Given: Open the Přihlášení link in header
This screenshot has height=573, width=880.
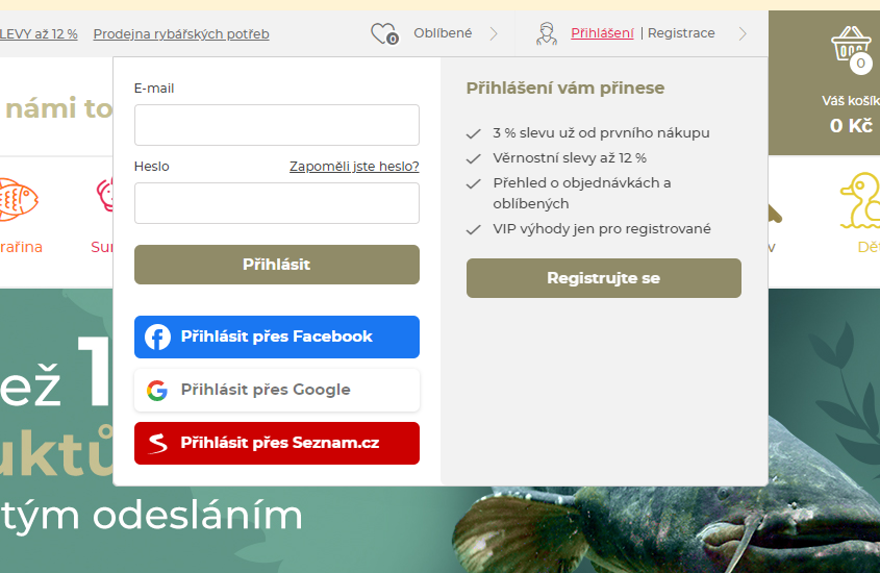Looking at the screenshot, I should [x=602, y=34].
